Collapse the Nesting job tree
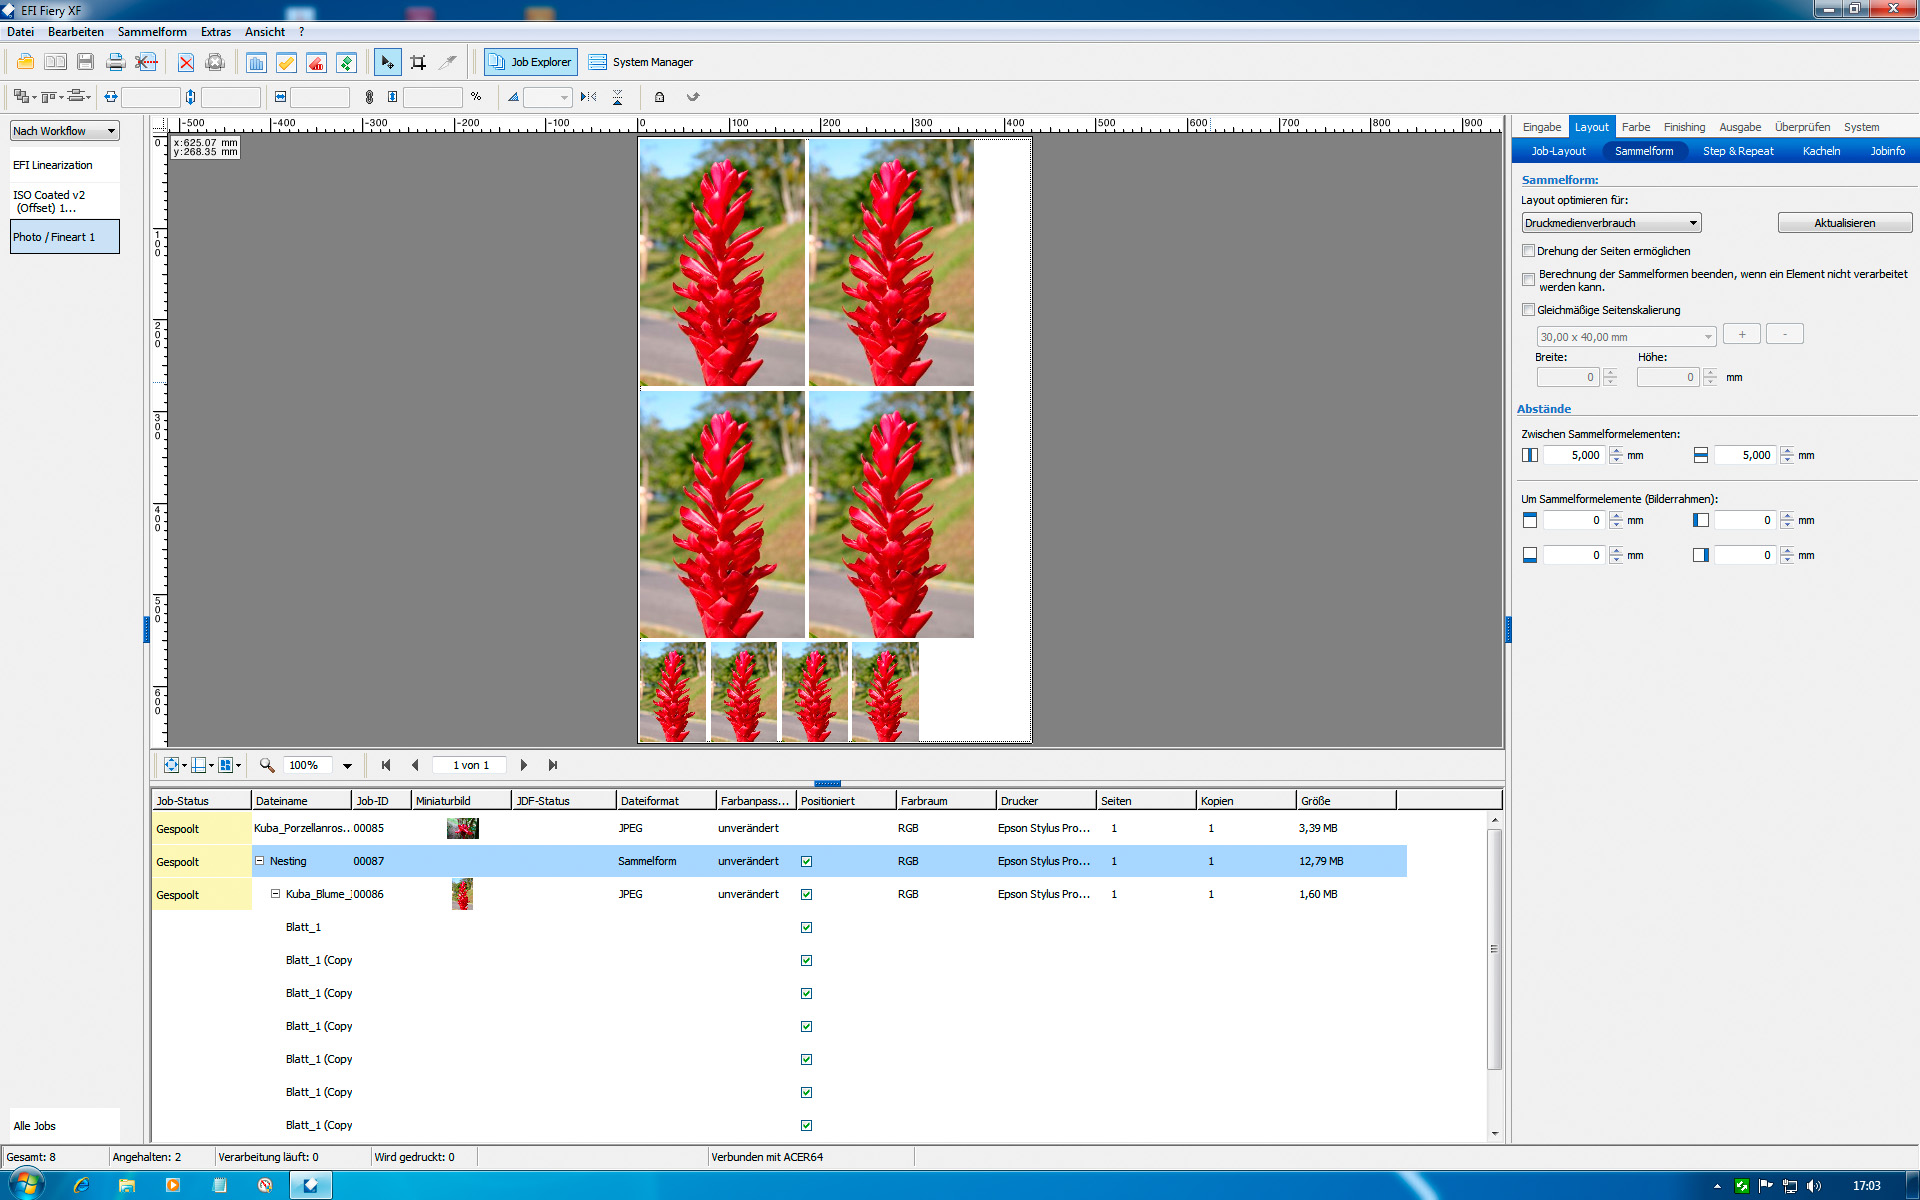Viewport: 1920px width, 1200px height. coord(259,861)
